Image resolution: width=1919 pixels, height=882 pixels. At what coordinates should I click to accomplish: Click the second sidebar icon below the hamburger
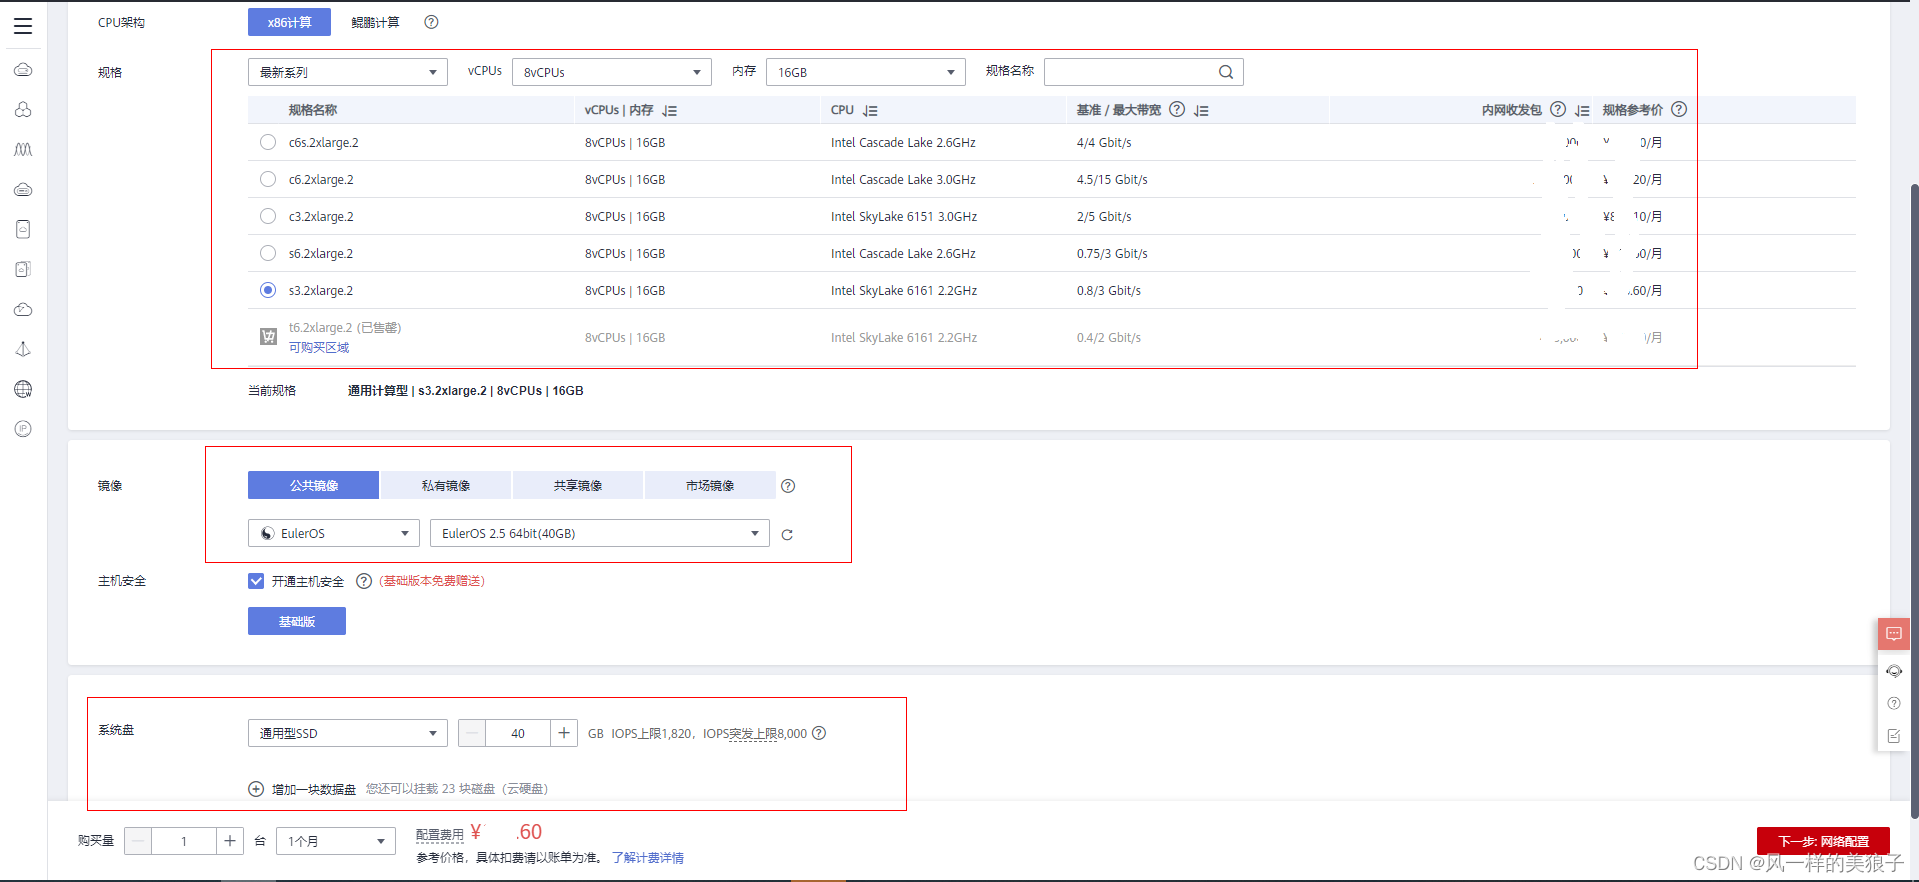(23, 109)
